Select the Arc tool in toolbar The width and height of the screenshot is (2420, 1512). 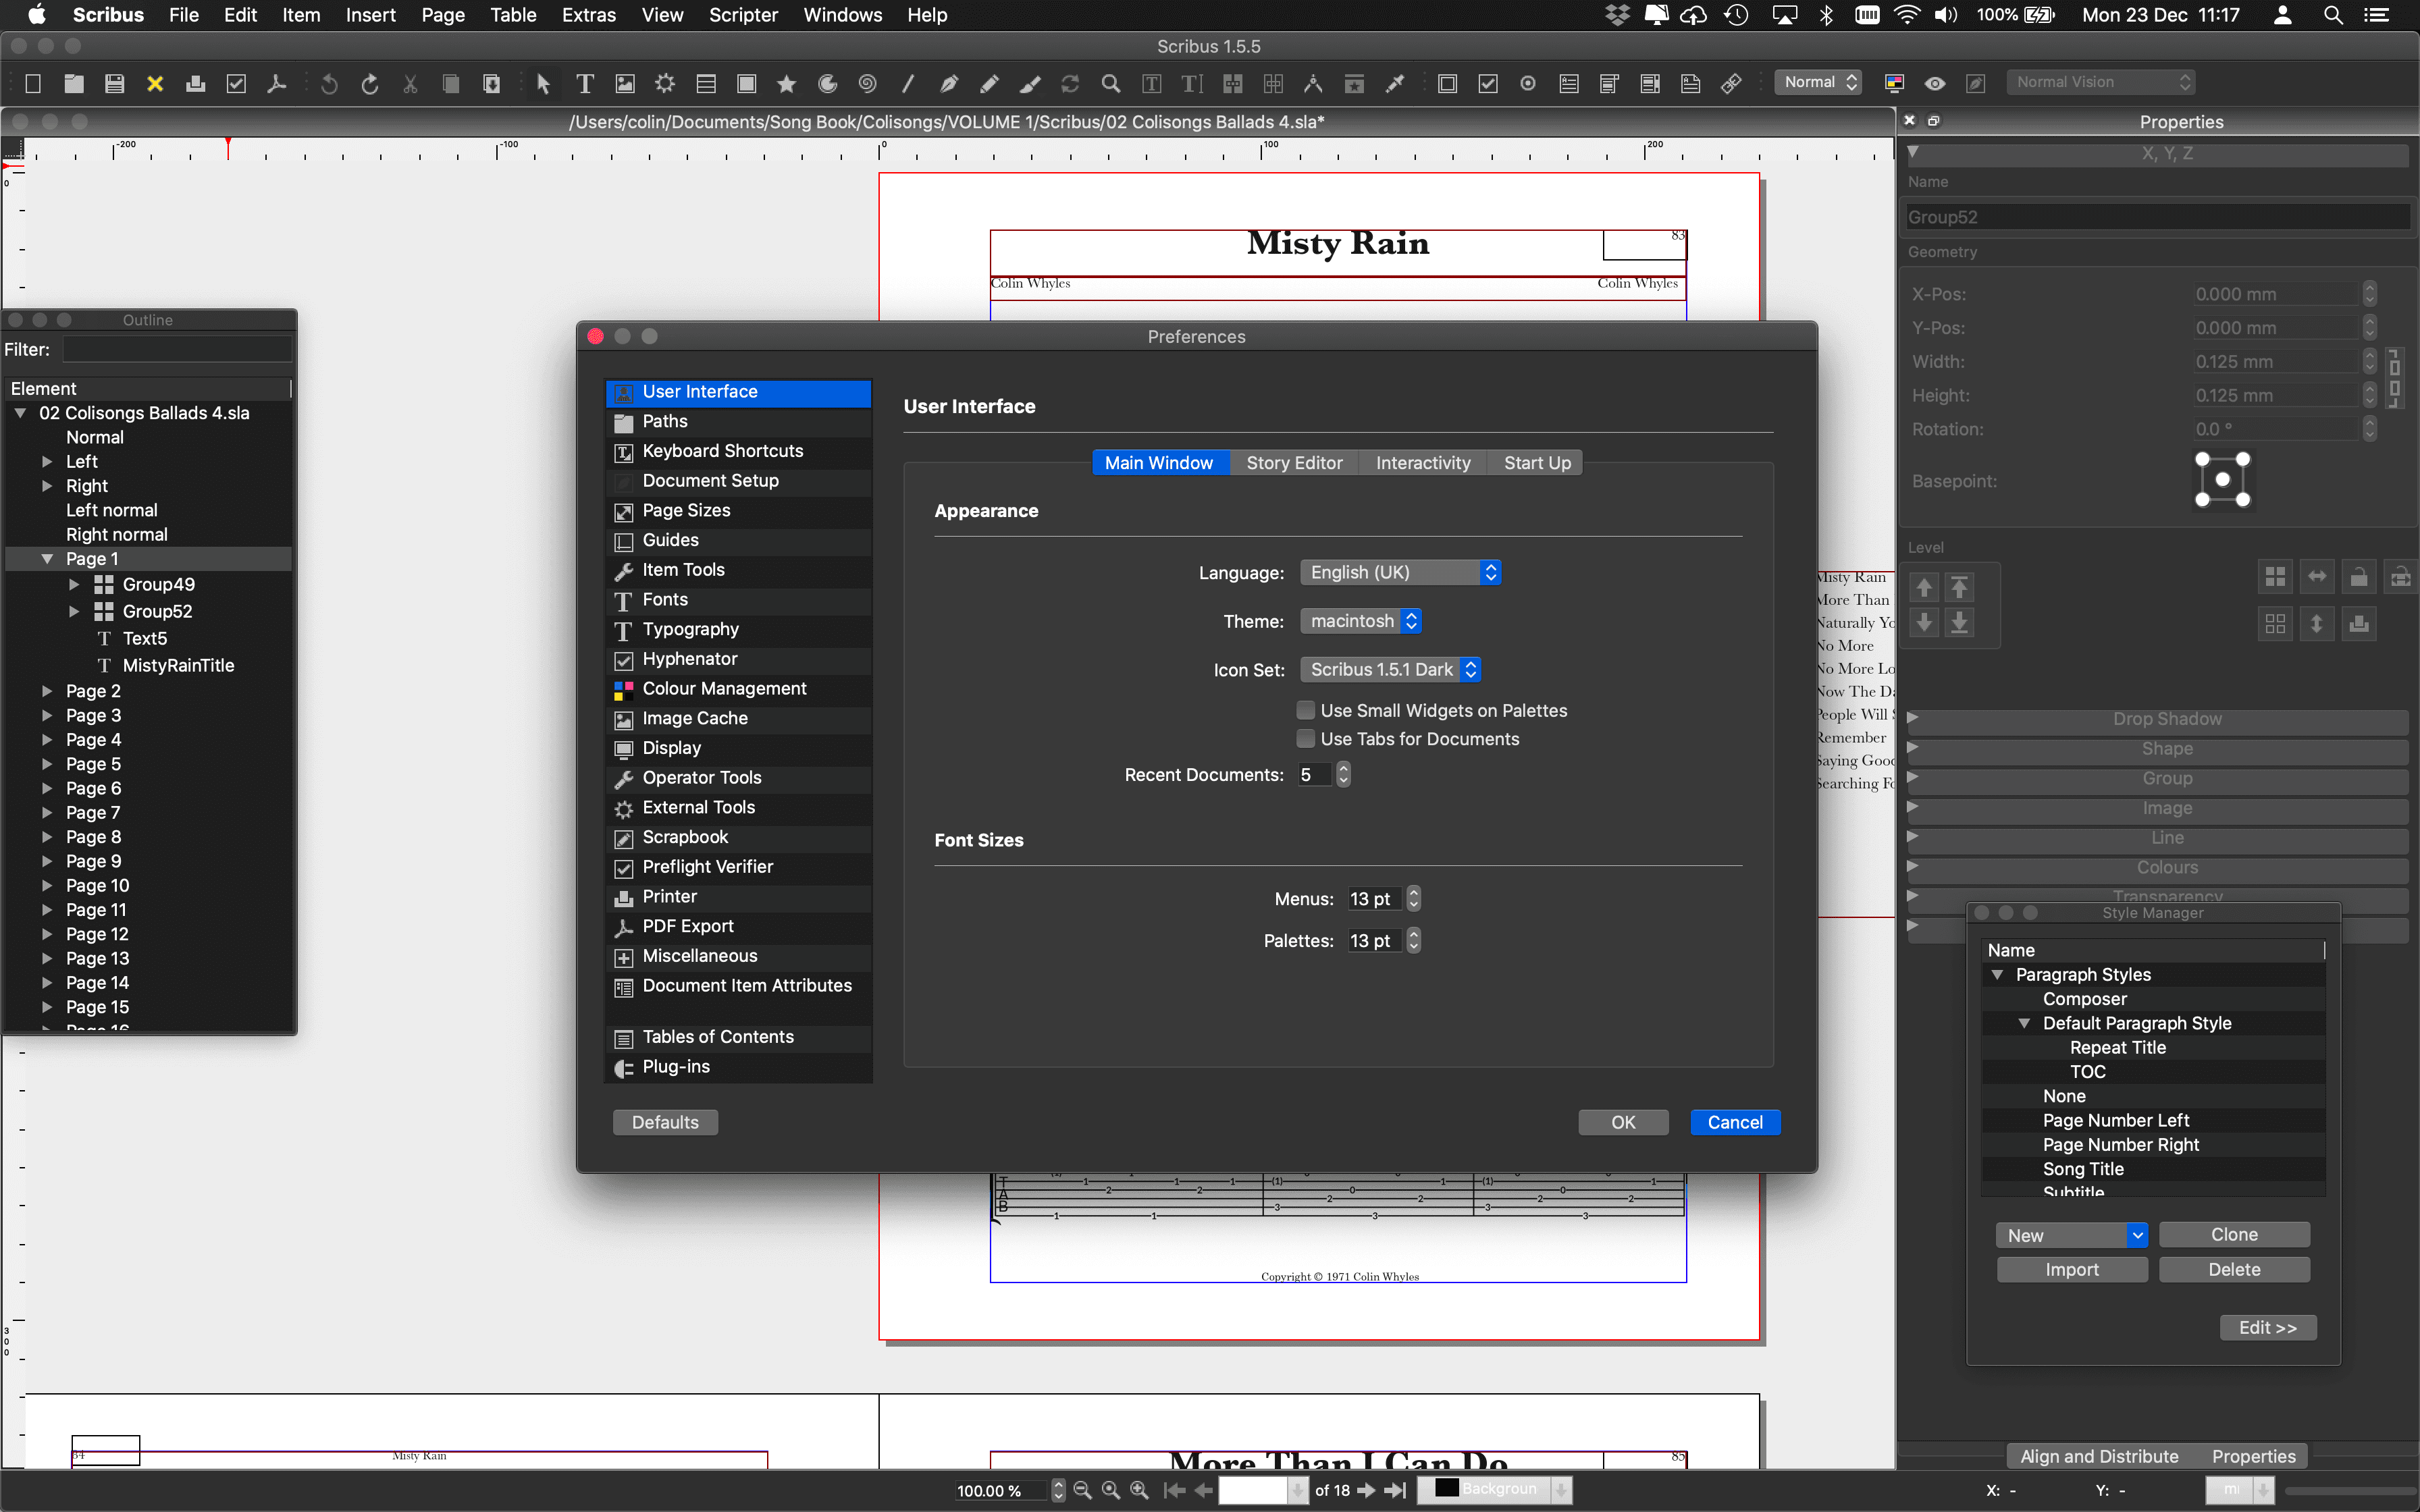827,84
